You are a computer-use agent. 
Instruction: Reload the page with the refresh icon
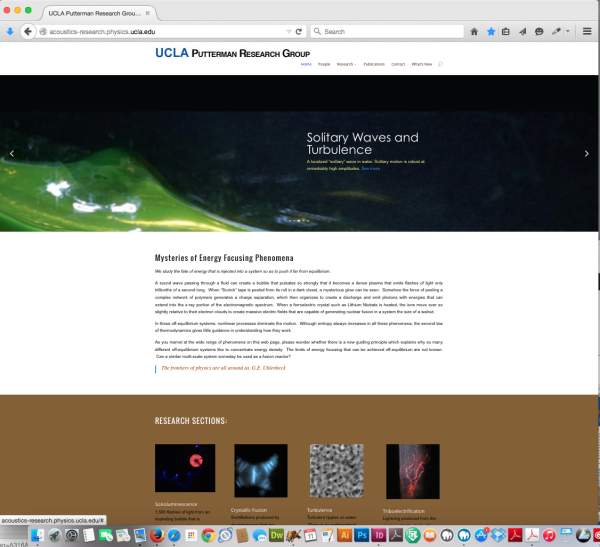click(299, 31)
